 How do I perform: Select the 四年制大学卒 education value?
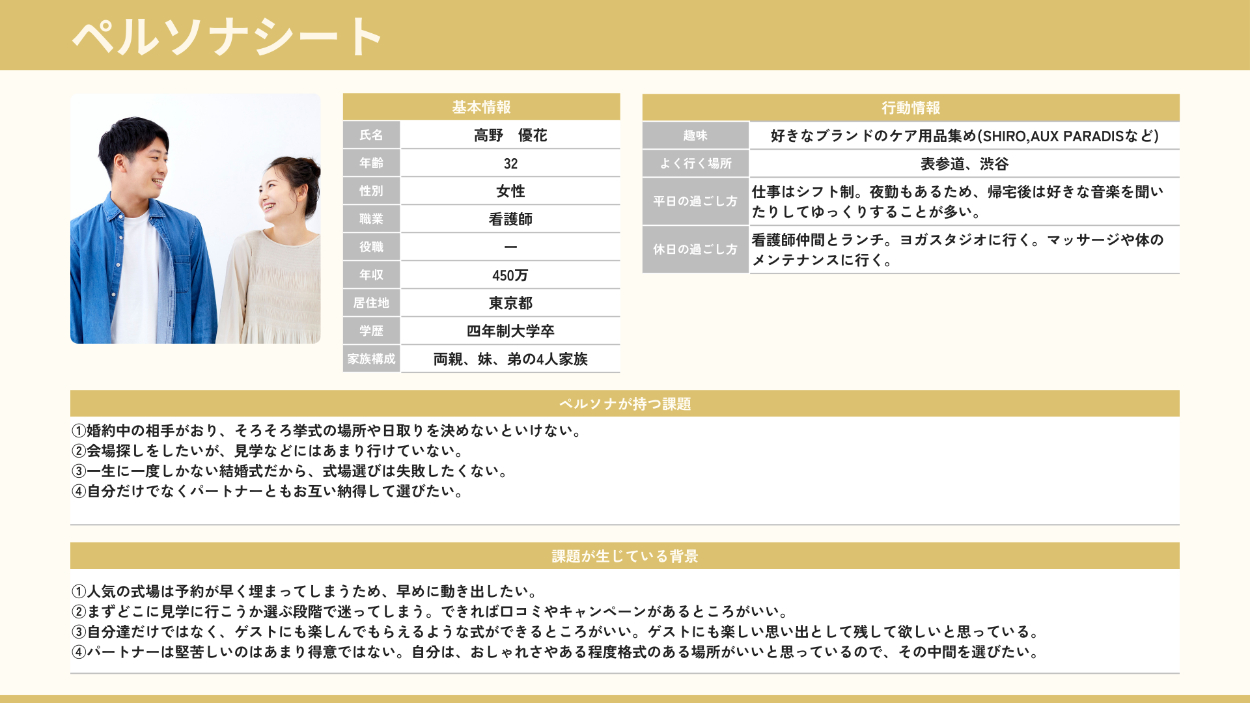click(x=510, y=331)
